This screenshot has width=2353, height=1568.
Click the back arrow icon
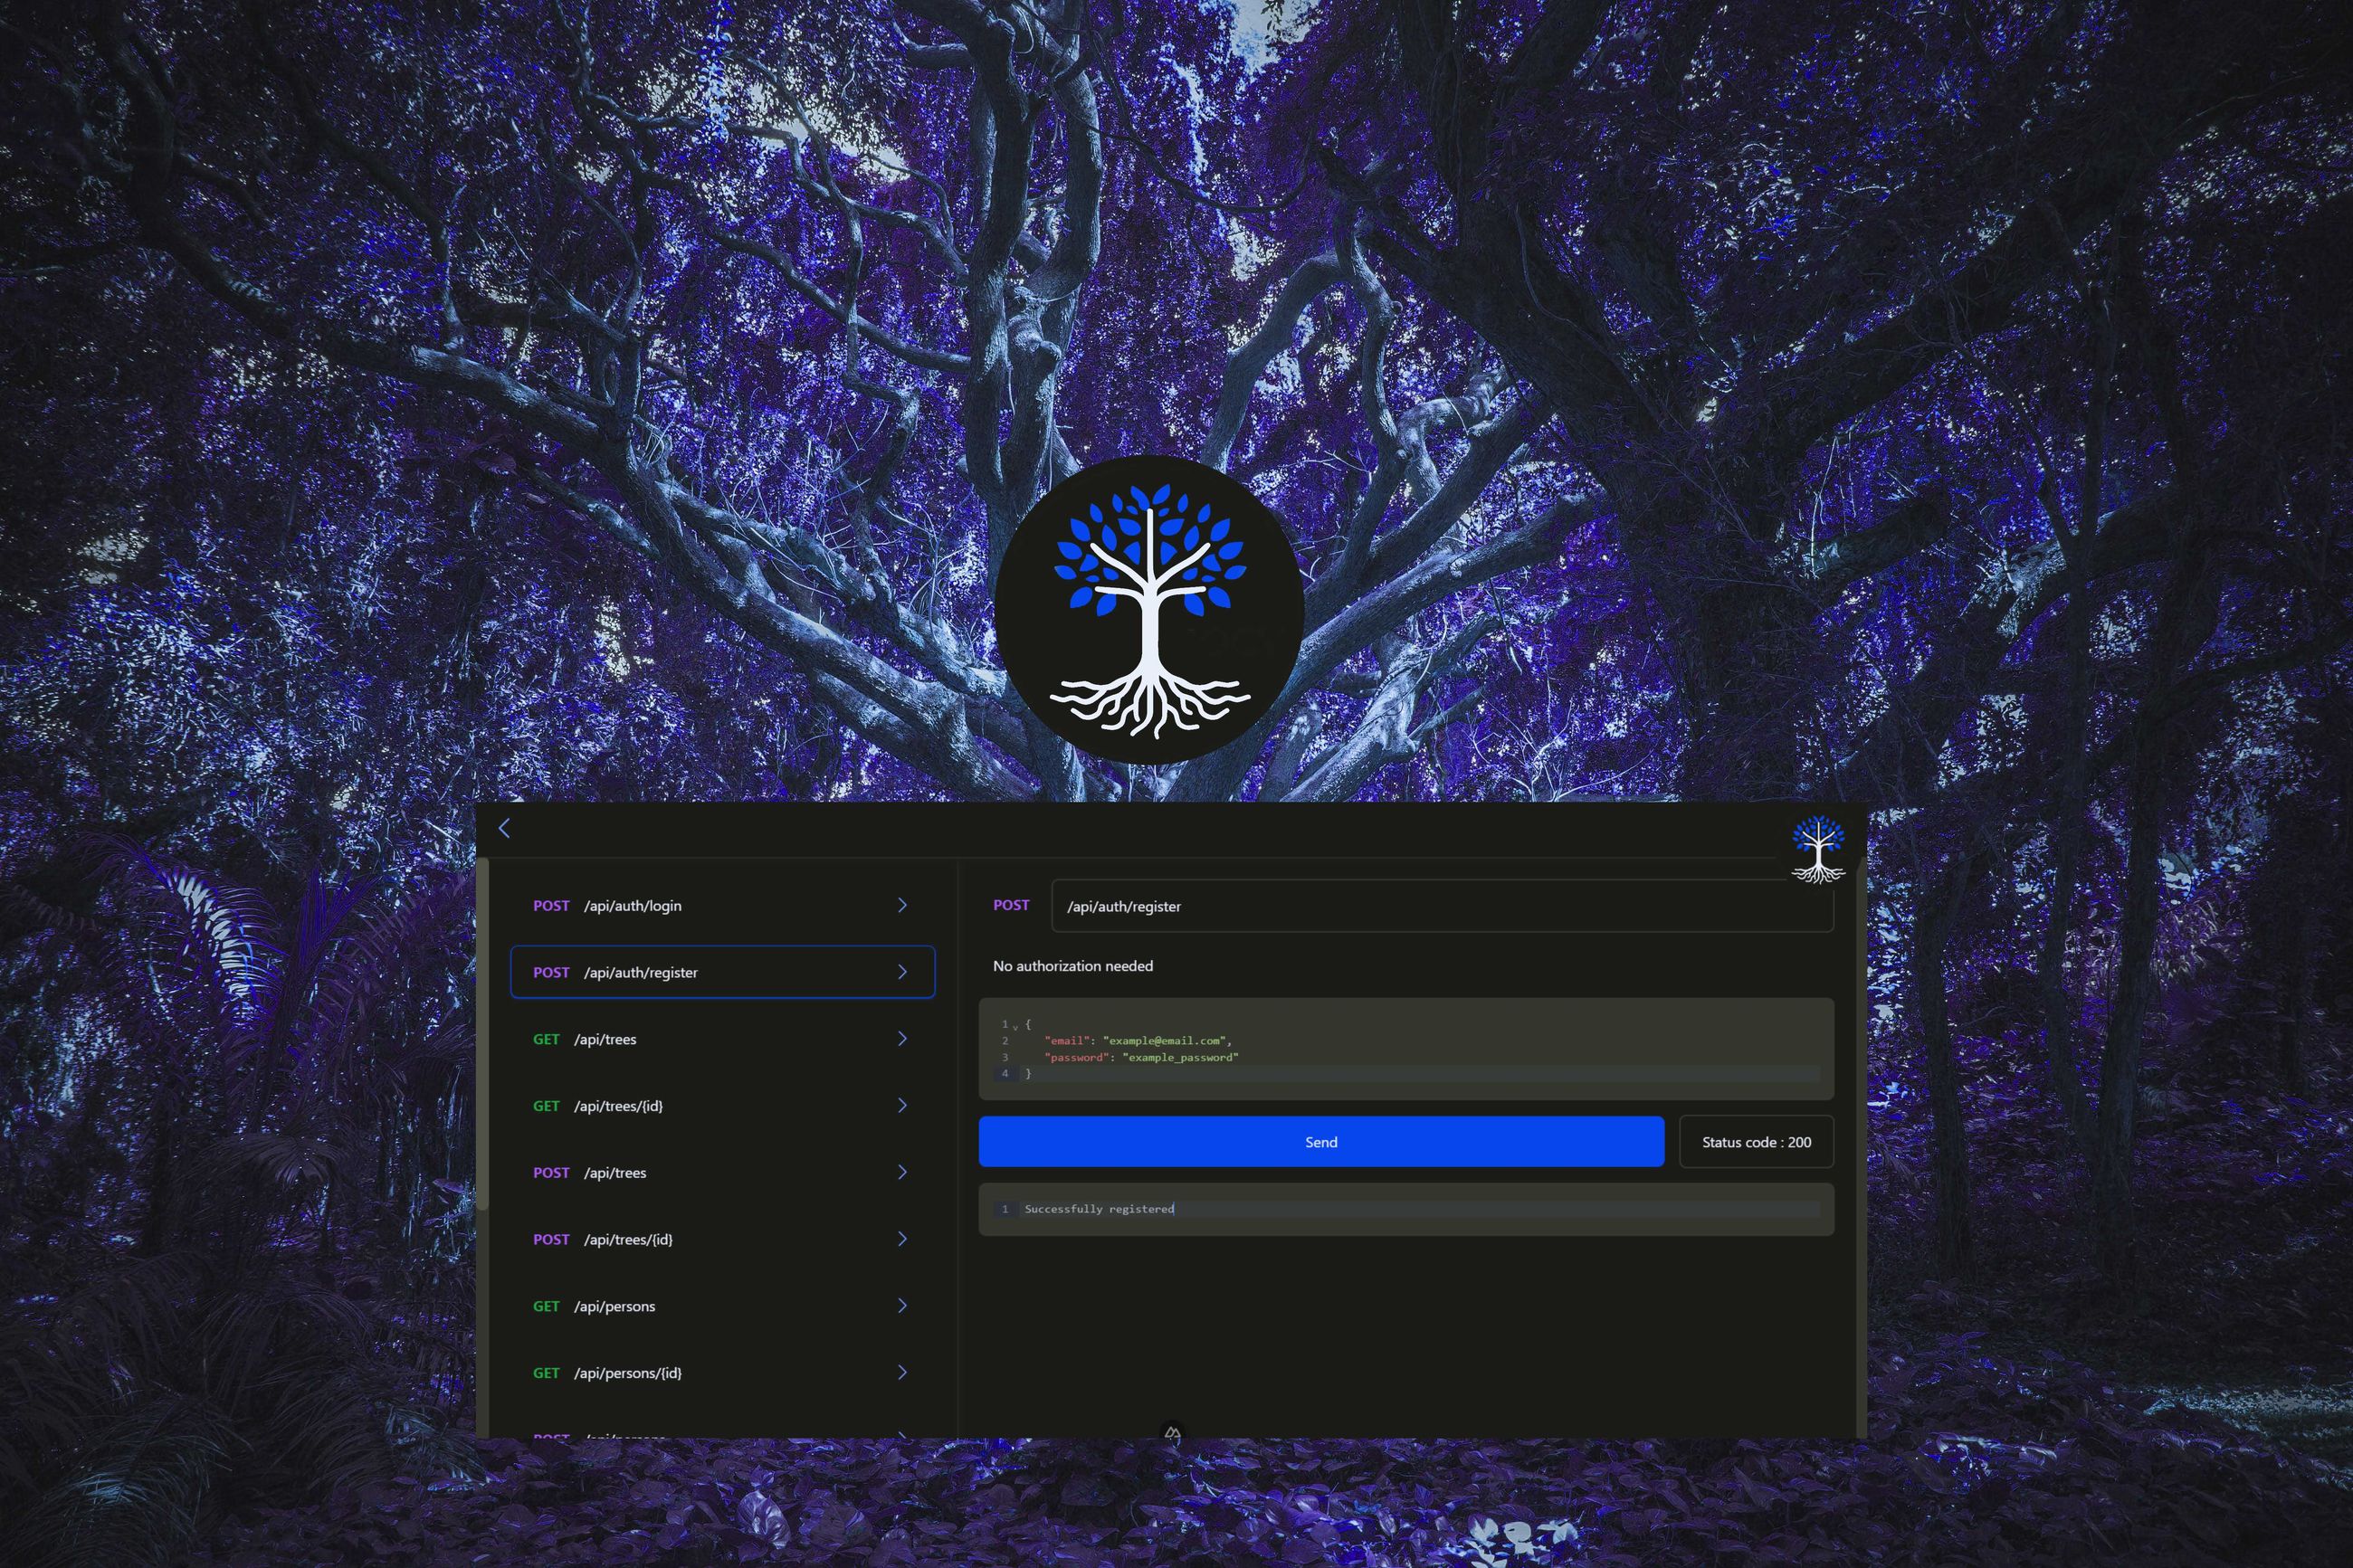pyautogui.click(x=504, y=828)
